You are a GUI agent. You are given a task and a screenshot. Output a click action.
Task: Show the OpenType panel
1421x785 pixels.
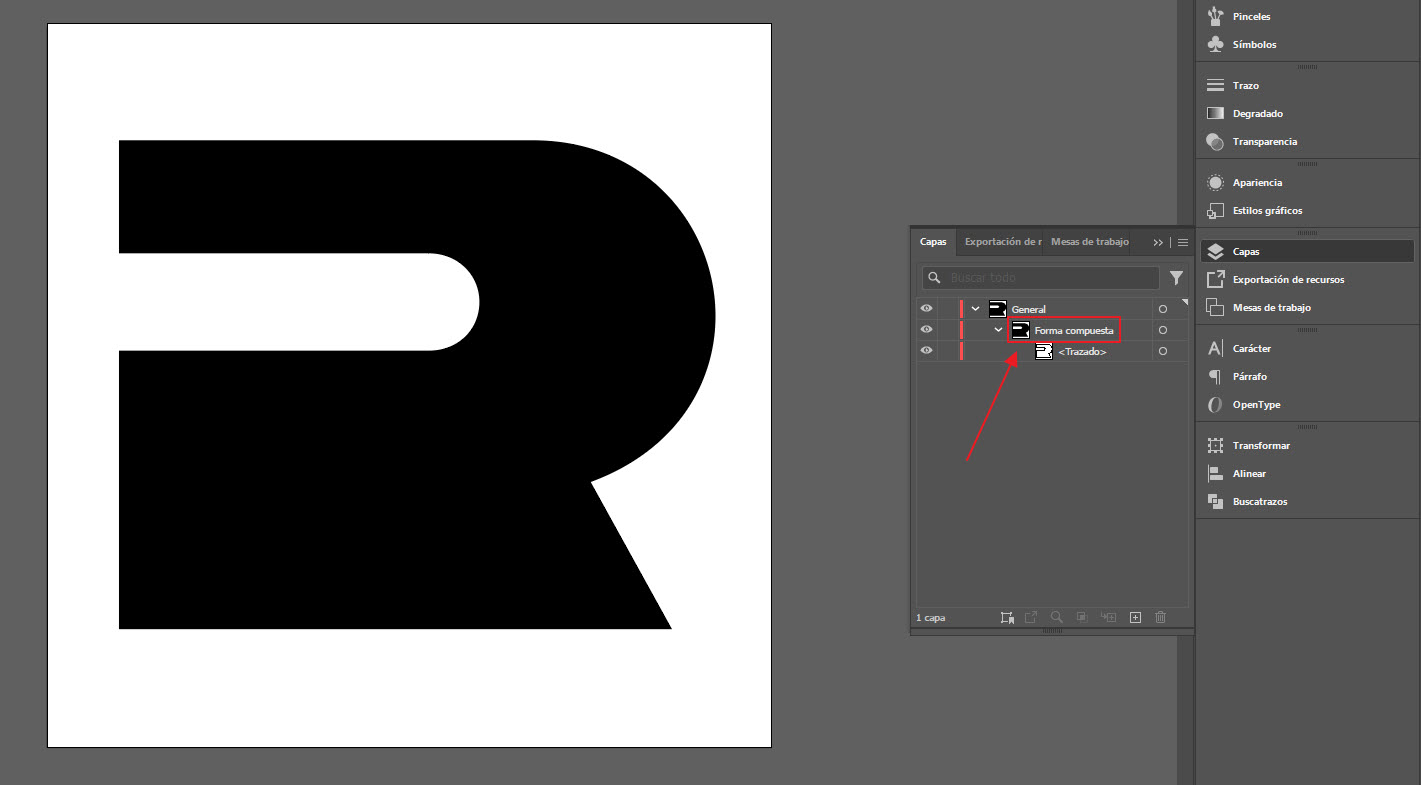1307,405
